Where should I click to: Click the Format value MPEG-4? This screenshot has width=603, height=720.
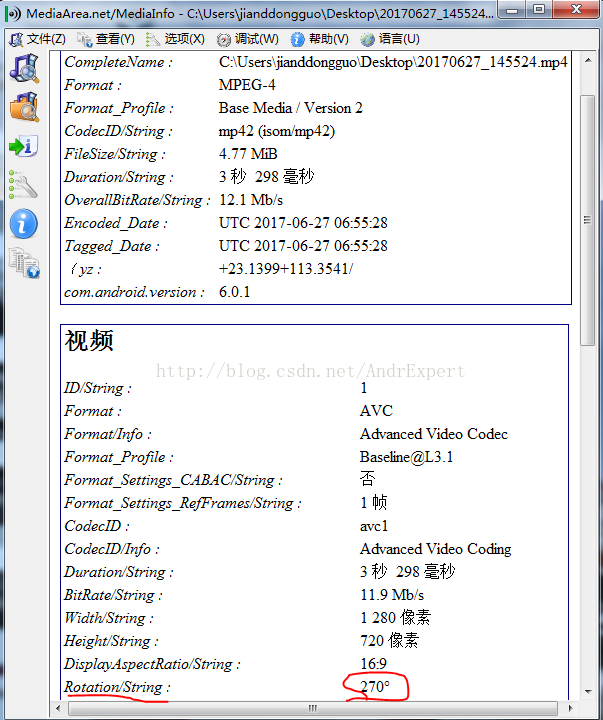point(247,85)
